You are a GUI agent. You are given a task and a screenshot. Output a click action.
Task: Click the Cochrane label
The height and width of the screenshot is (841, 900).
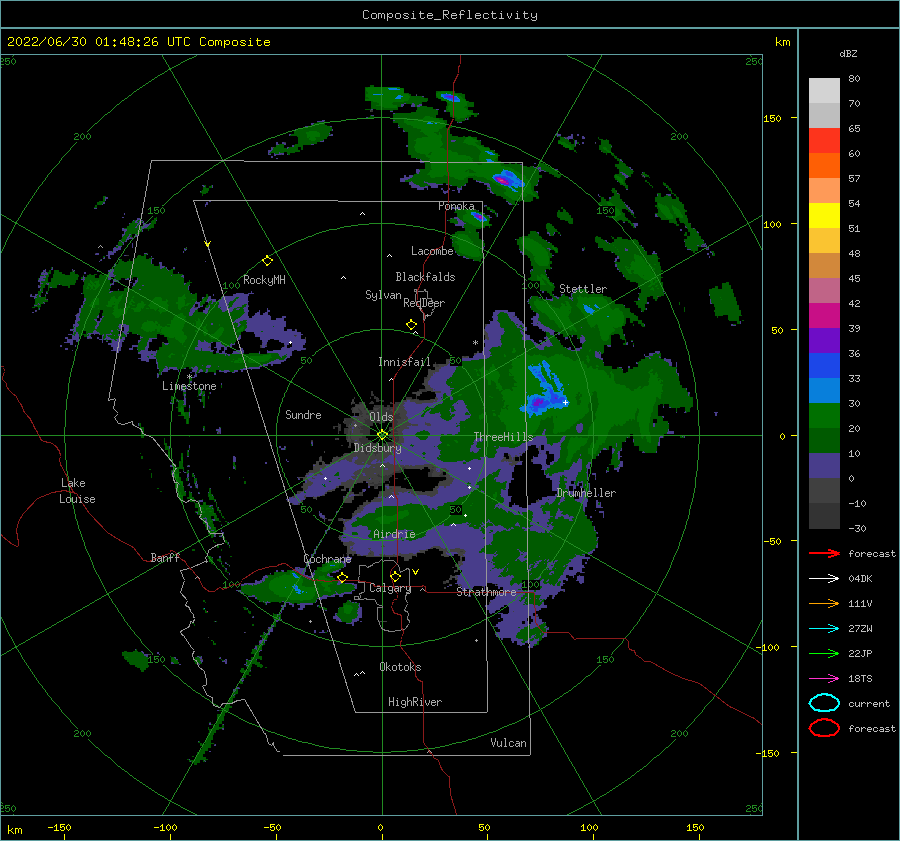[327, 559]
